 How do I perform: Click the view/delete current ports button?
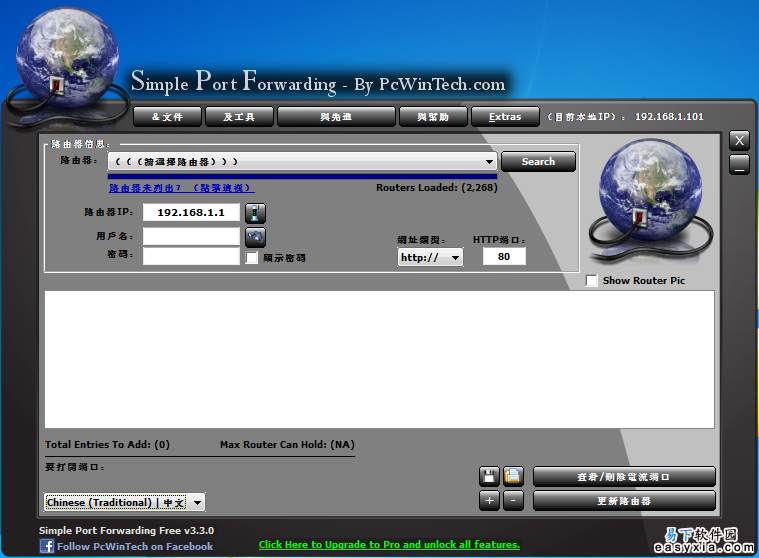(x=624, y=477)
